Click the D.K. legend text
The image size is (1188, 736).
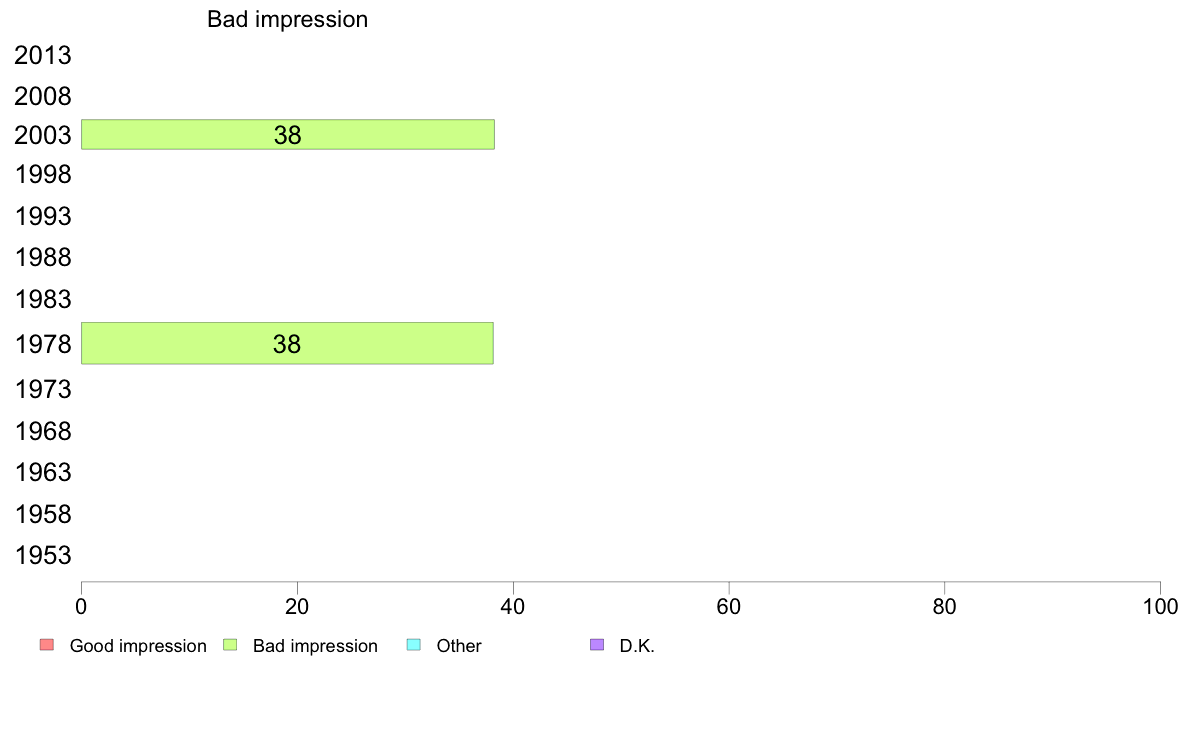click(x=637, y=646)
